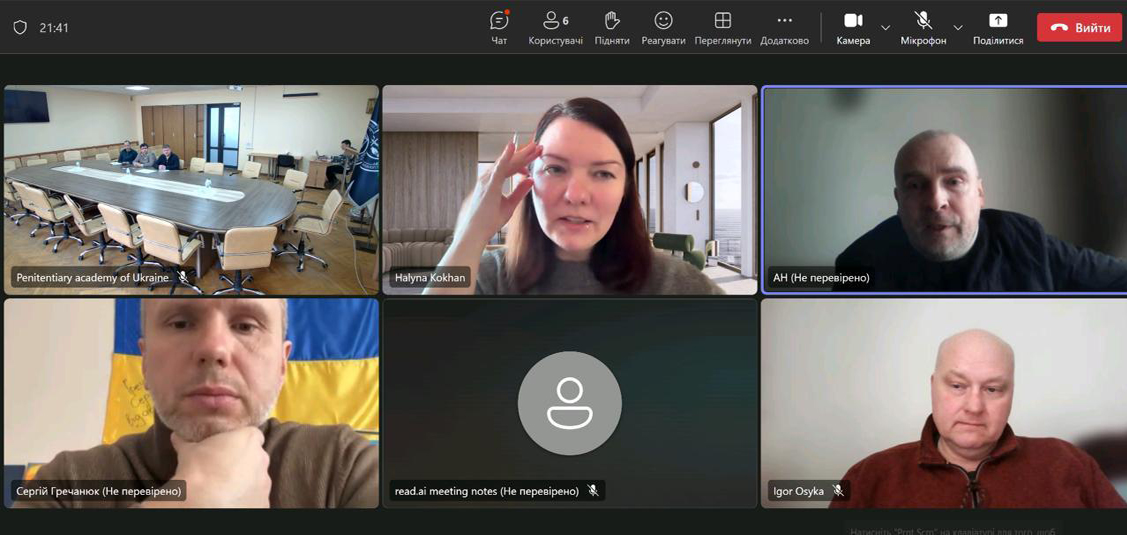Show the Користувачі participants list
This screenshot has width=1127, height=535.
tap(555, 28)
